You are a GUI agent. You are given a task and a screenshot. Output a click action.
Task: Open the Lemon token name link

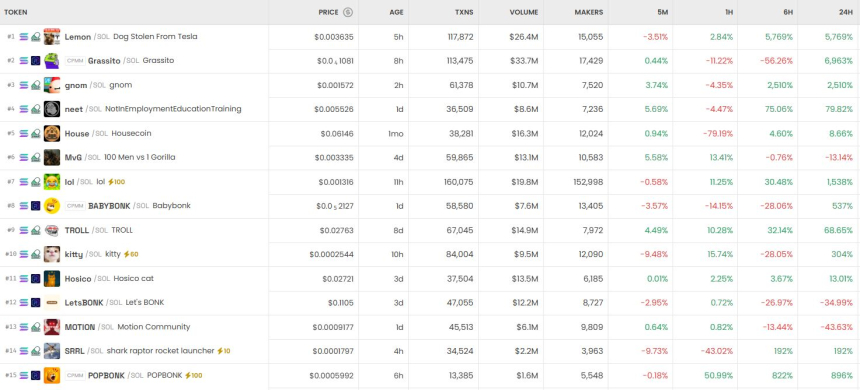[x=78, y=37]
